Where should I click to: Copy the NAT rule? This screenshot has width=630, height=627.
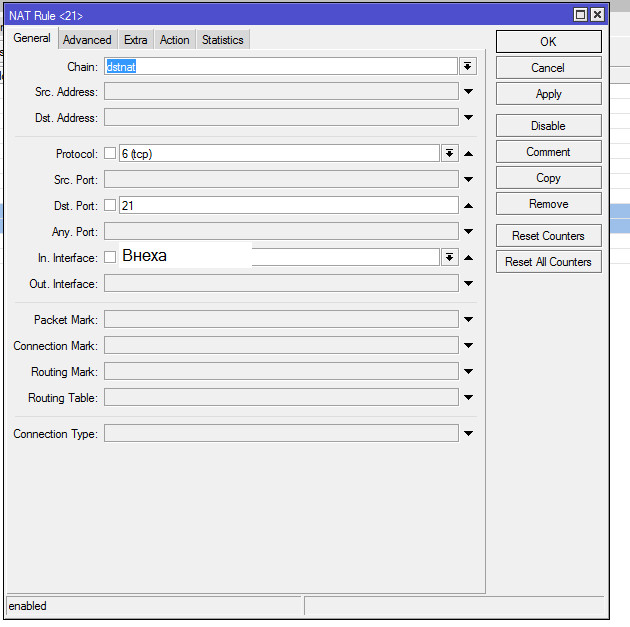[x=548, y=178]
